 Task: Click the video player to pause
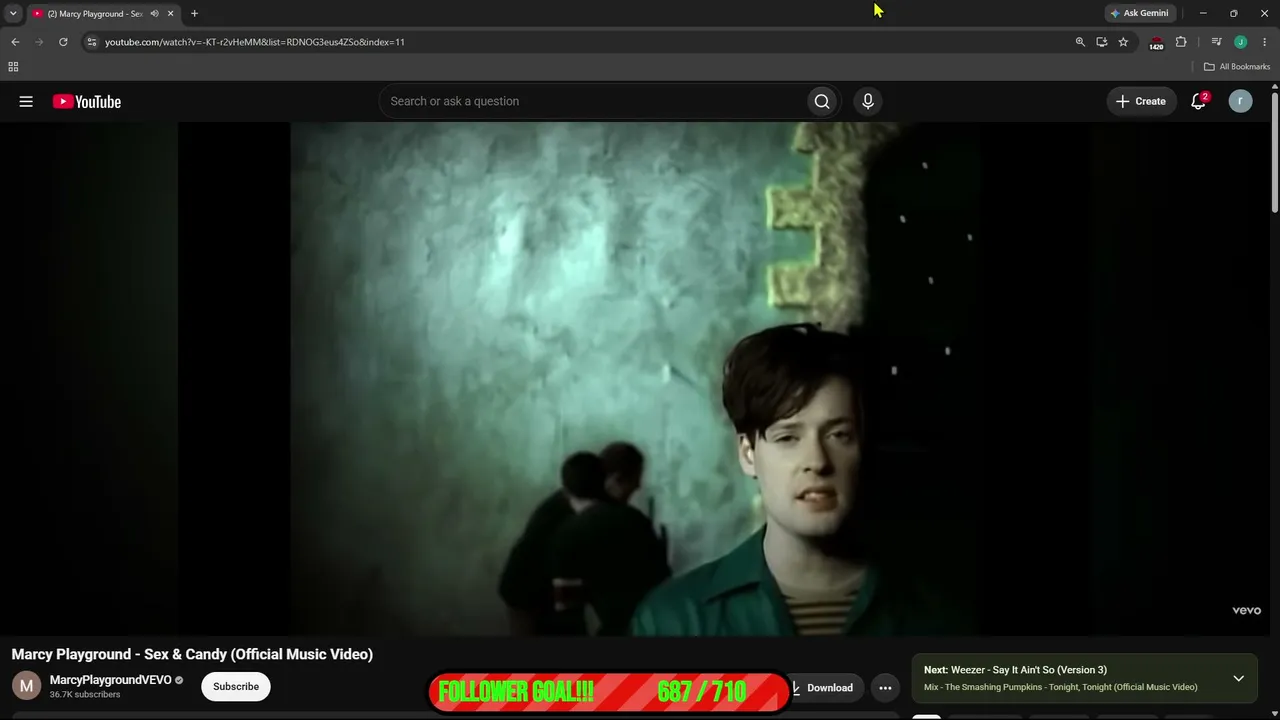pos(635,378)
